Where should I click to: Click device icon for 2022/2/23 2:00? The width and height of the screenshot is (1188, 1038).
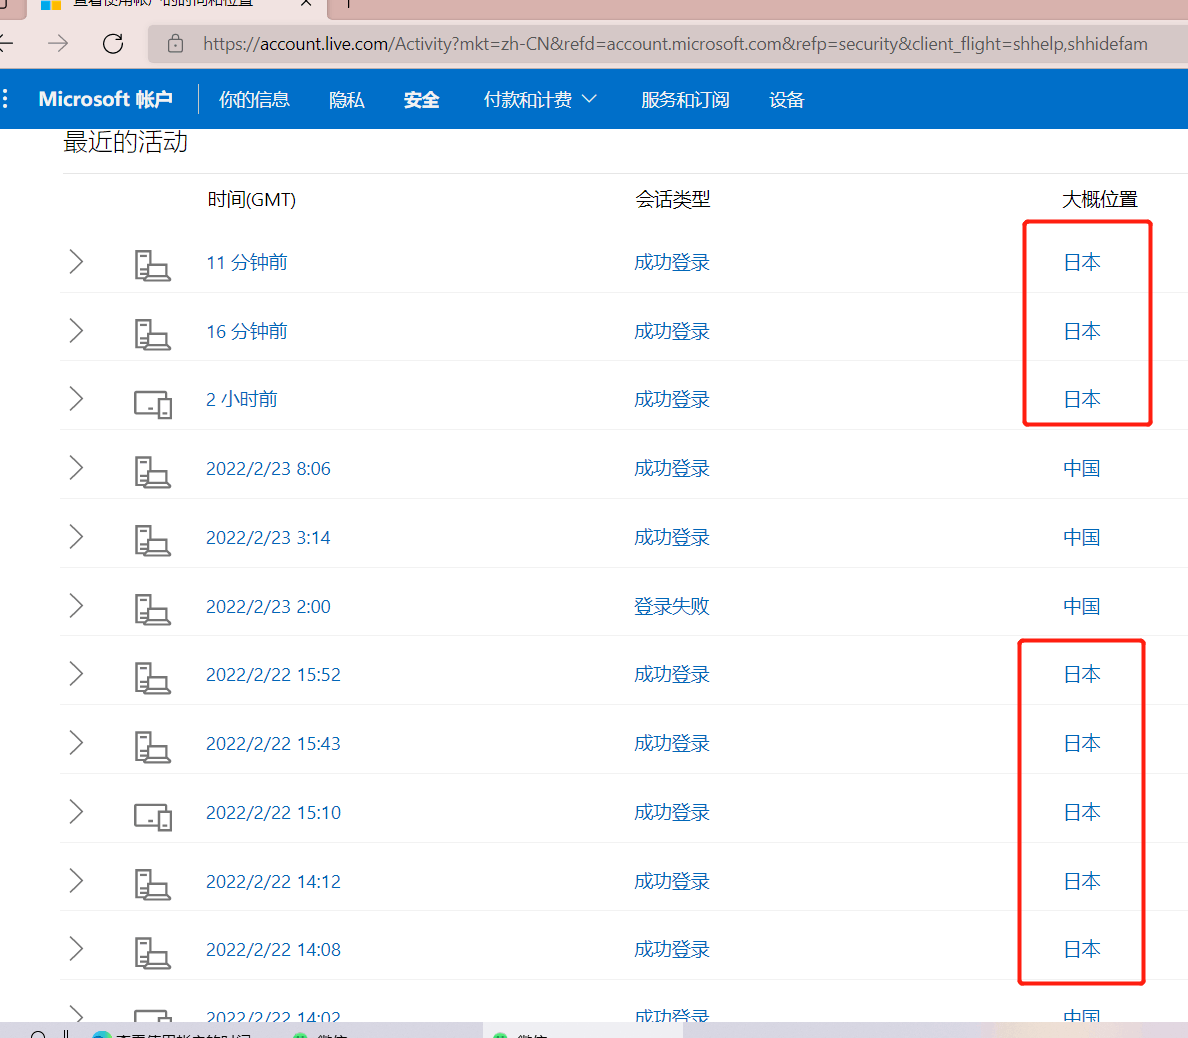(x=152, y=610)
